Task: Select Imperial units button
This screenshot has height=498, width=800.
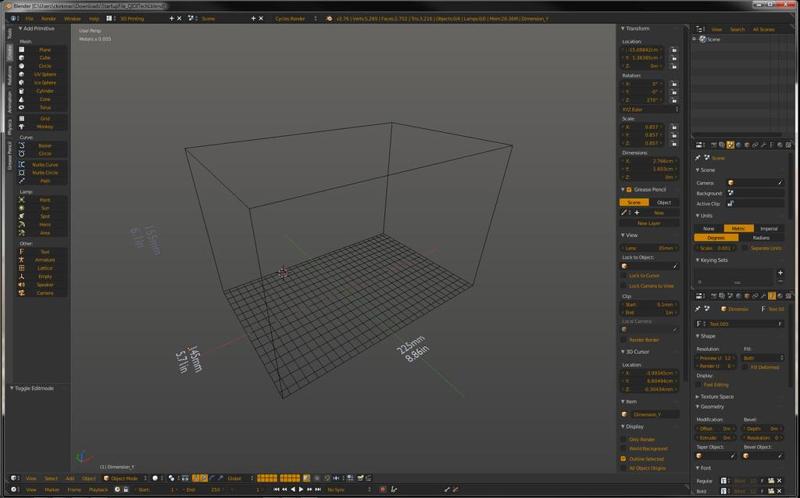Action: [x=768, y=228]
